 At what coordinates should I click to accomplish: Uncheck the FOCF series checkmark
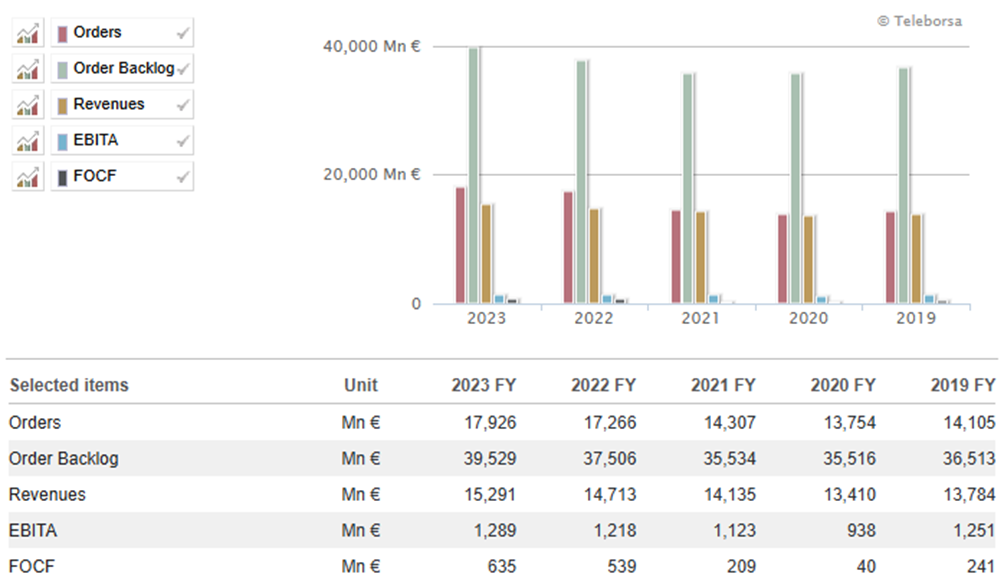182,177
